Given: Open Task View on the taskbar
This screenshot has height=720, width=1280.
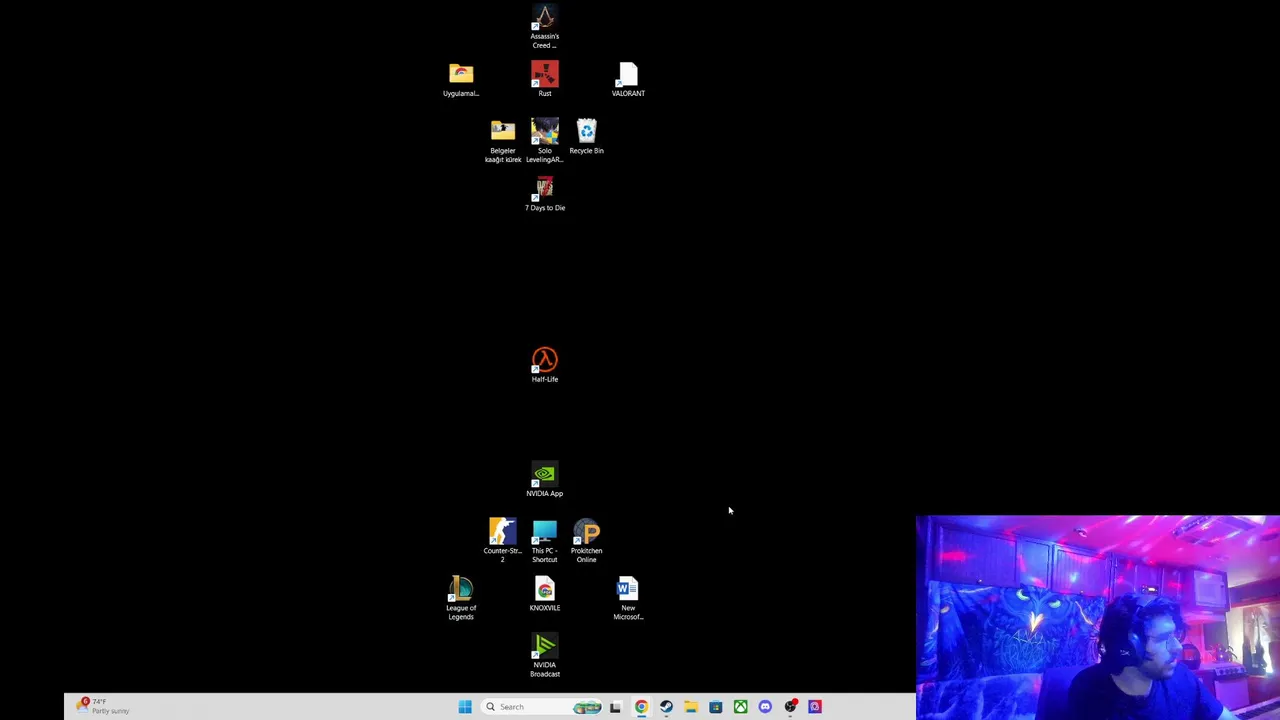Looking at the screenshot, I should click(x=616, y=707).
